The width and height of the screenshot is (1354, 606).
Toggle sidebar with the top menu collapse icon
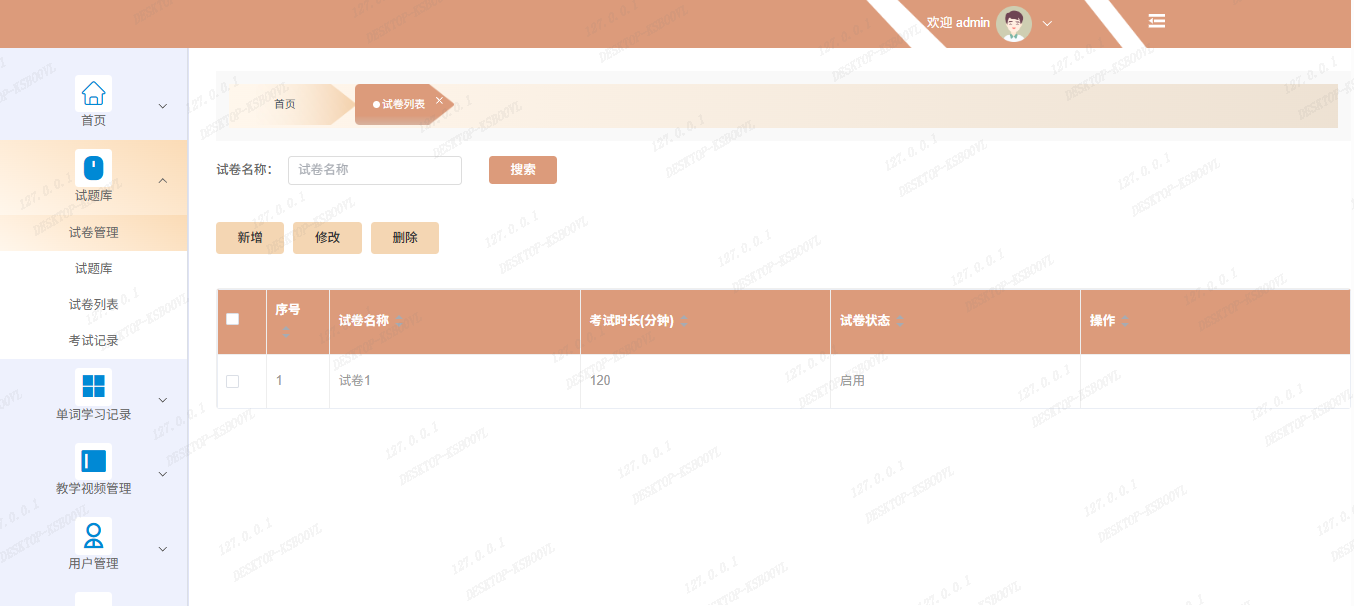(1156, 21)
